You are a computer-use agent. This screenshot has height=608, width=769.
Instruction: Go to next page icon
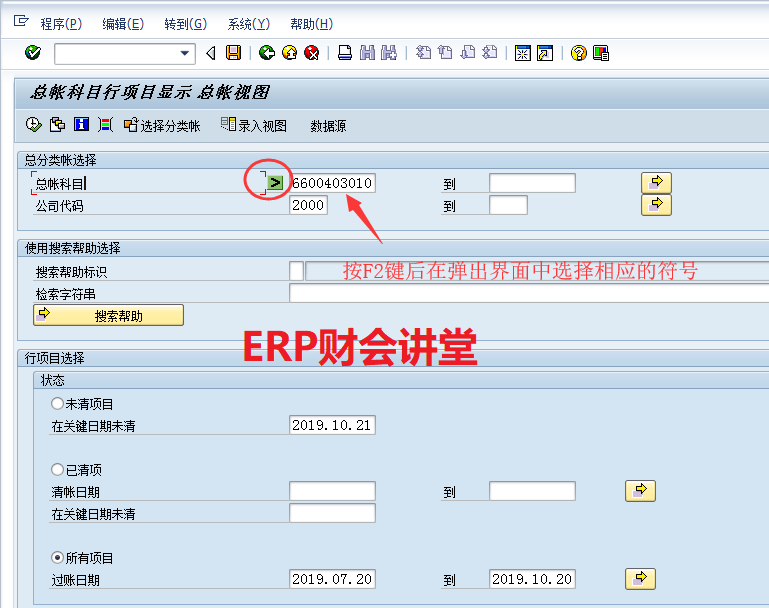[468, 52]
